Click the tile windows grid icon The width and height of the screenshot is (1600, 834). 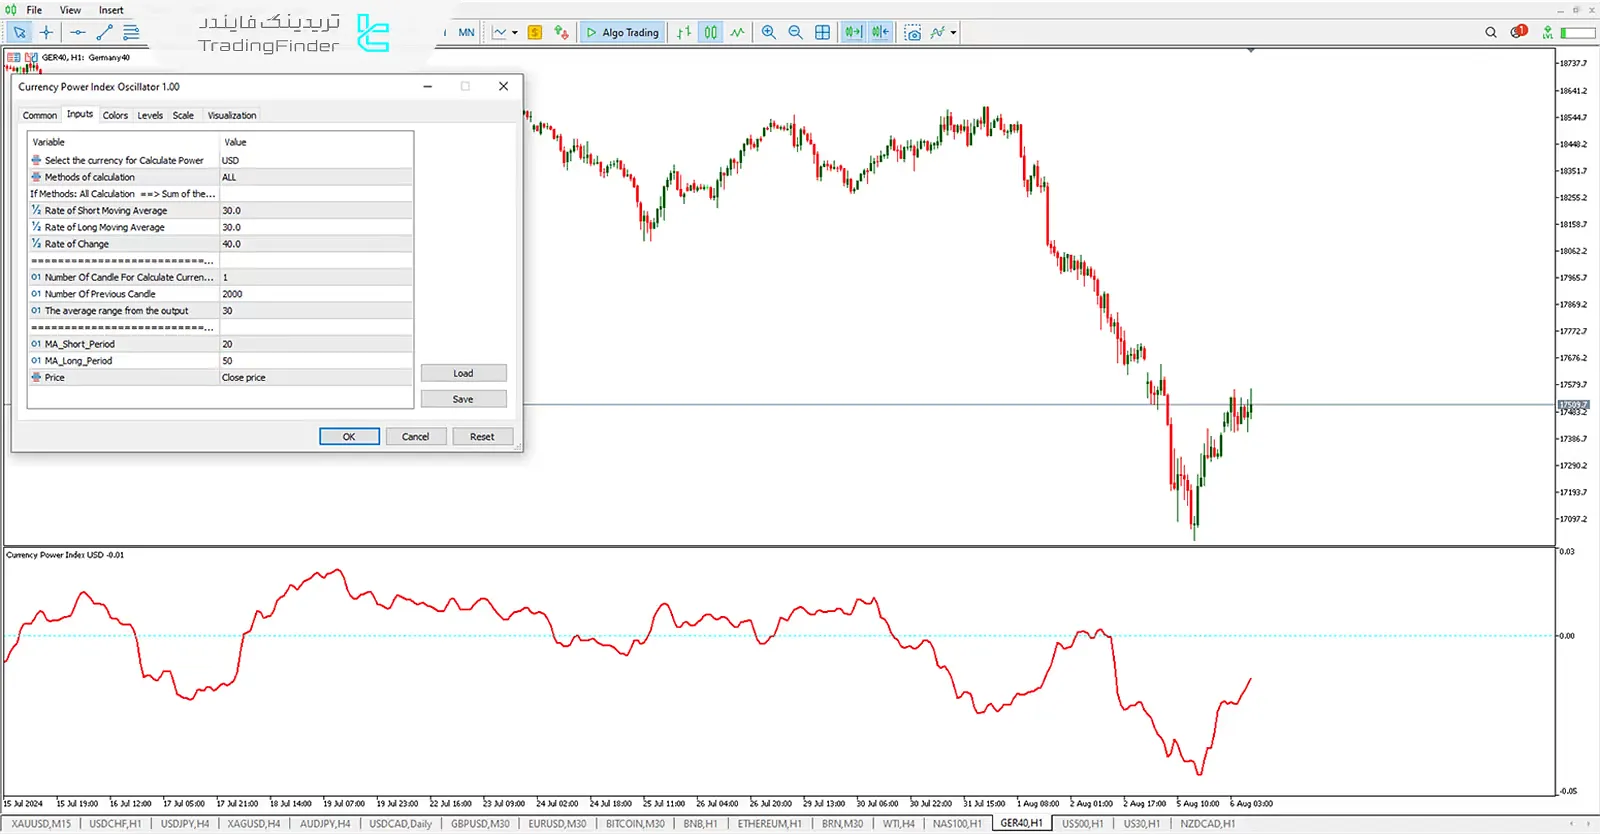click(x=822, y=32)
